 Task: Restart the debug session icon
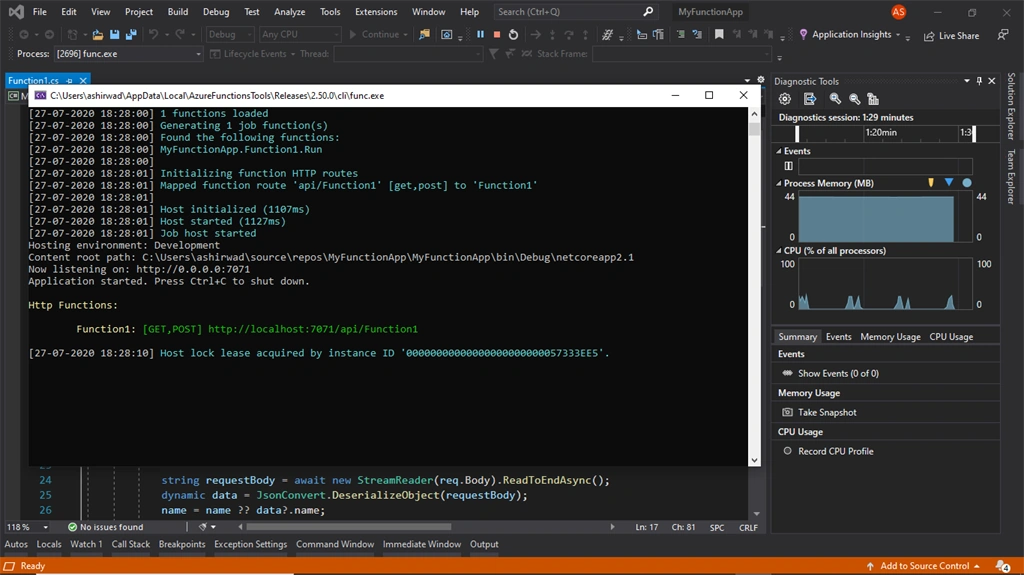pyautogui.click(x=513, y=34)
